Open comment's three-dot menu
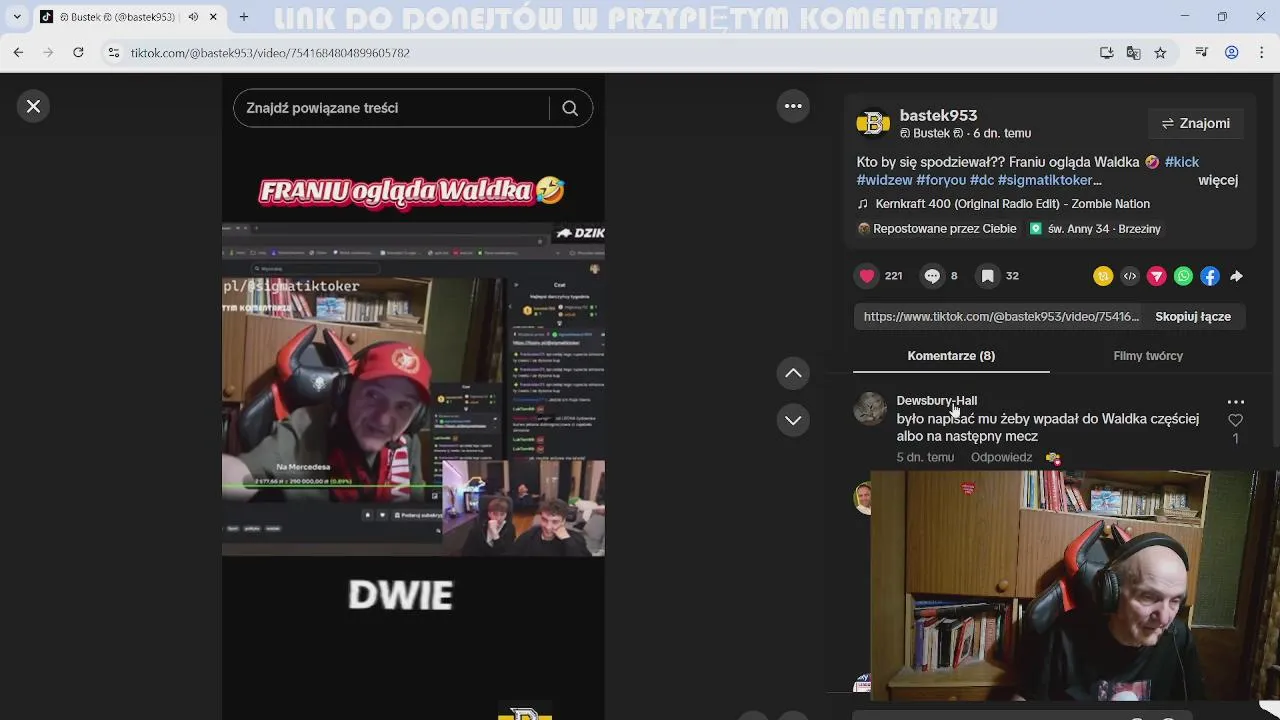Image resolution: width=1280 pixels, height=720 pixels. click(1236, 402)
